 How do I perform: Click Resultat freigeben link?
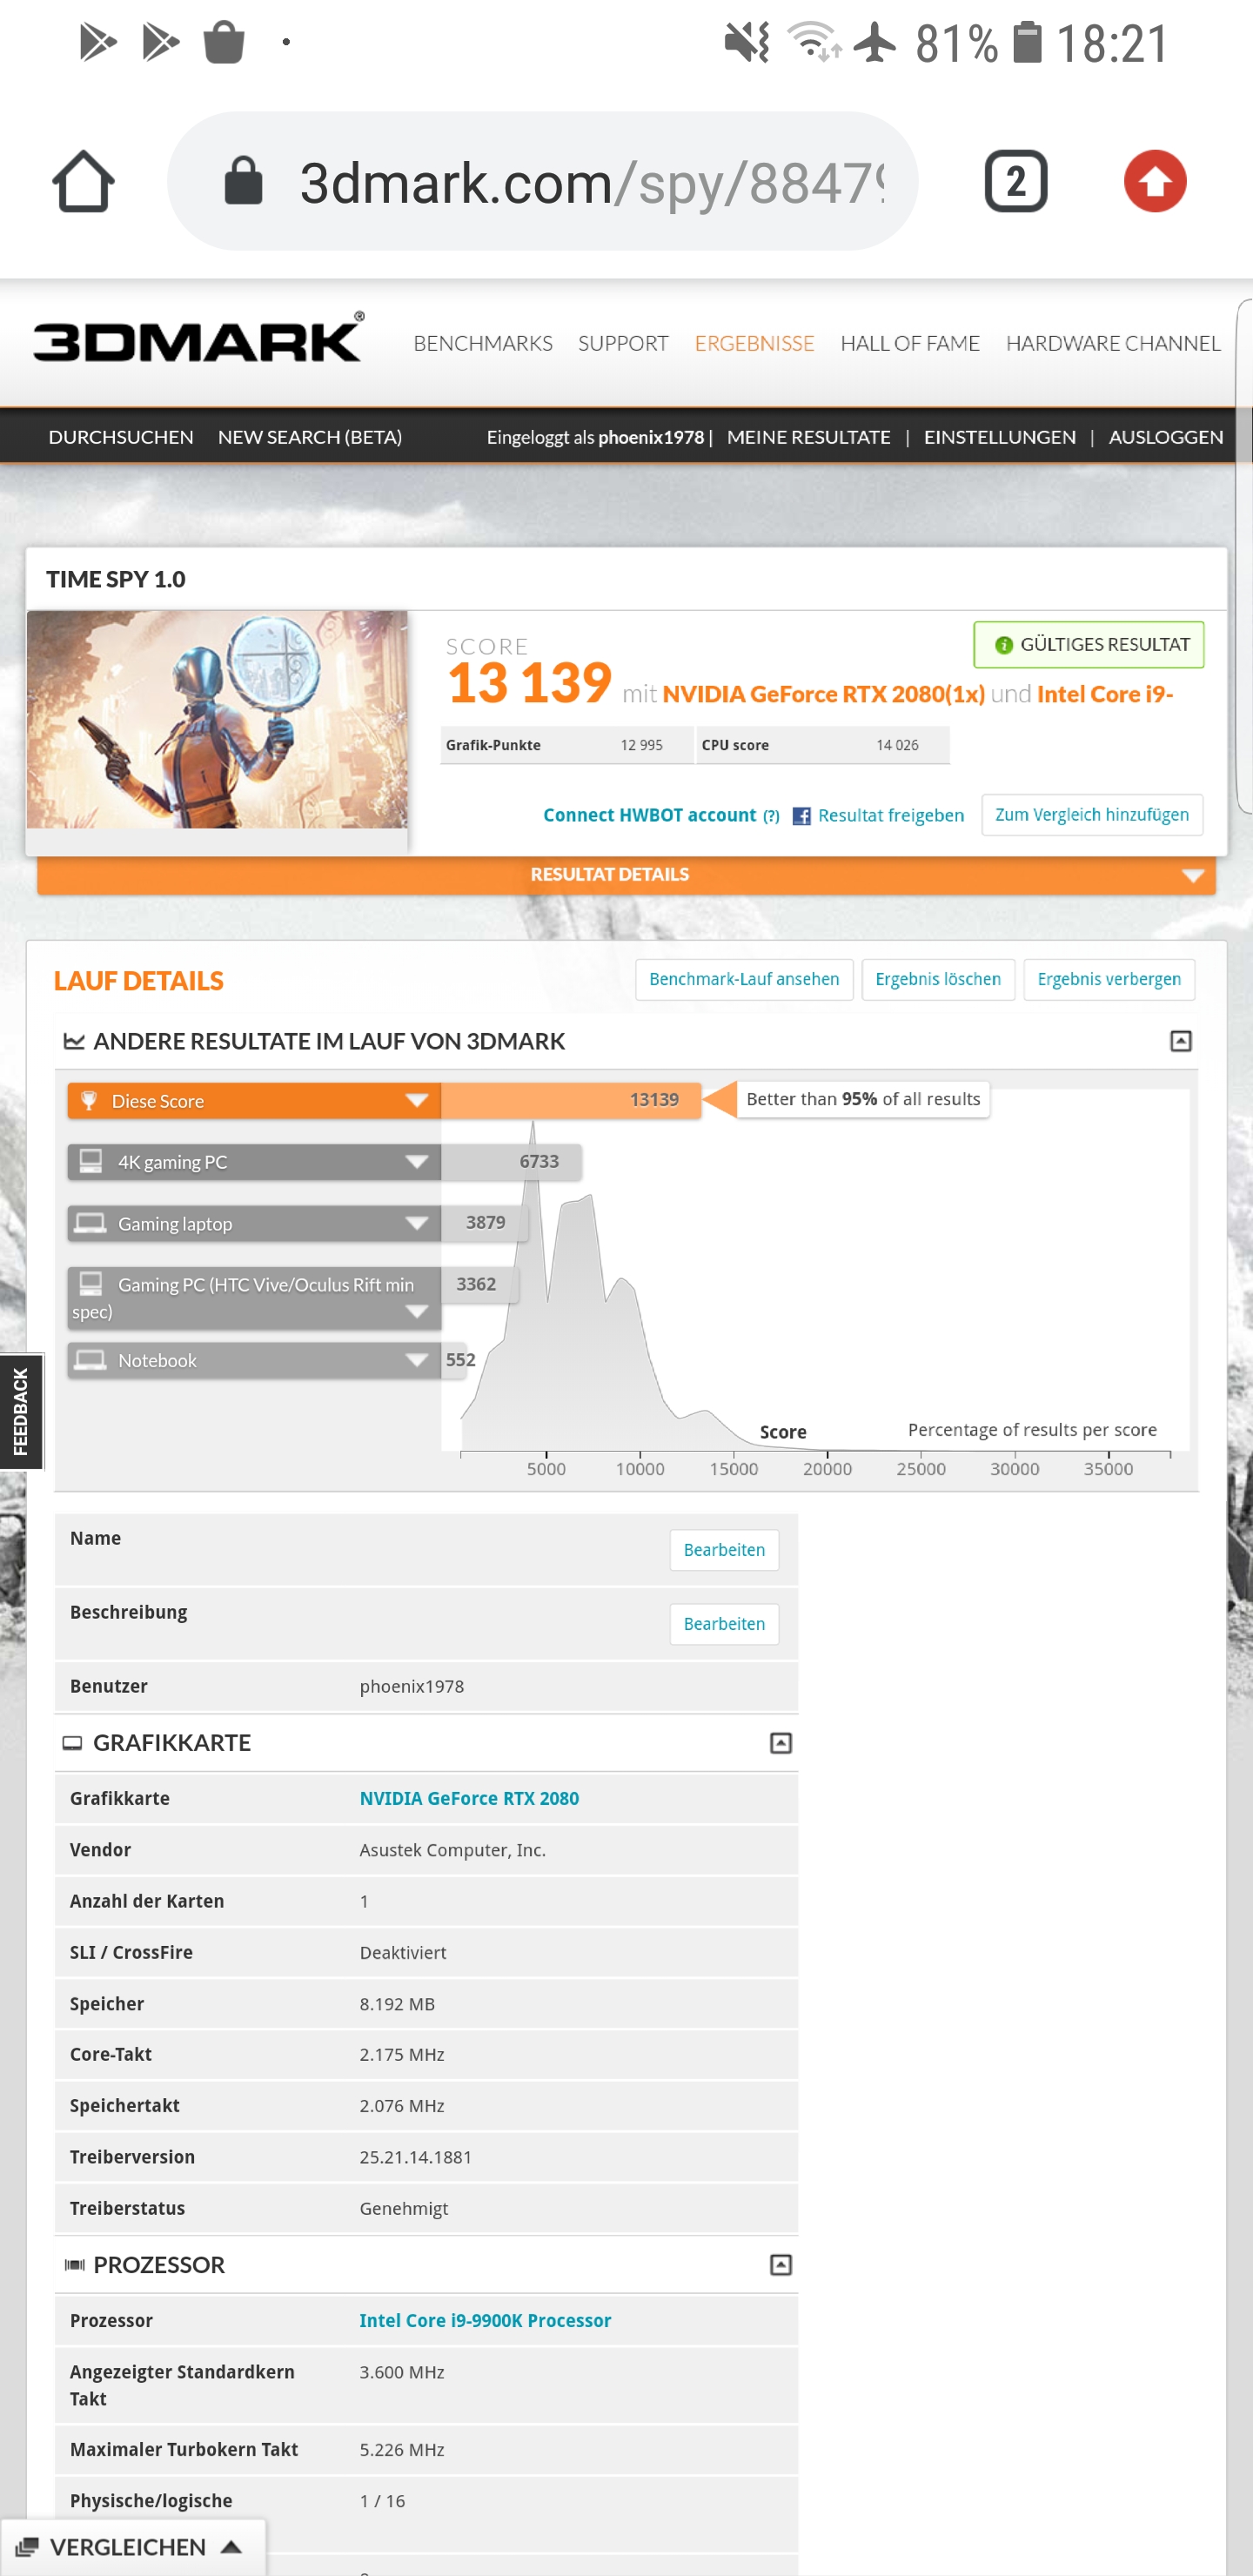(x=891, y=815)
